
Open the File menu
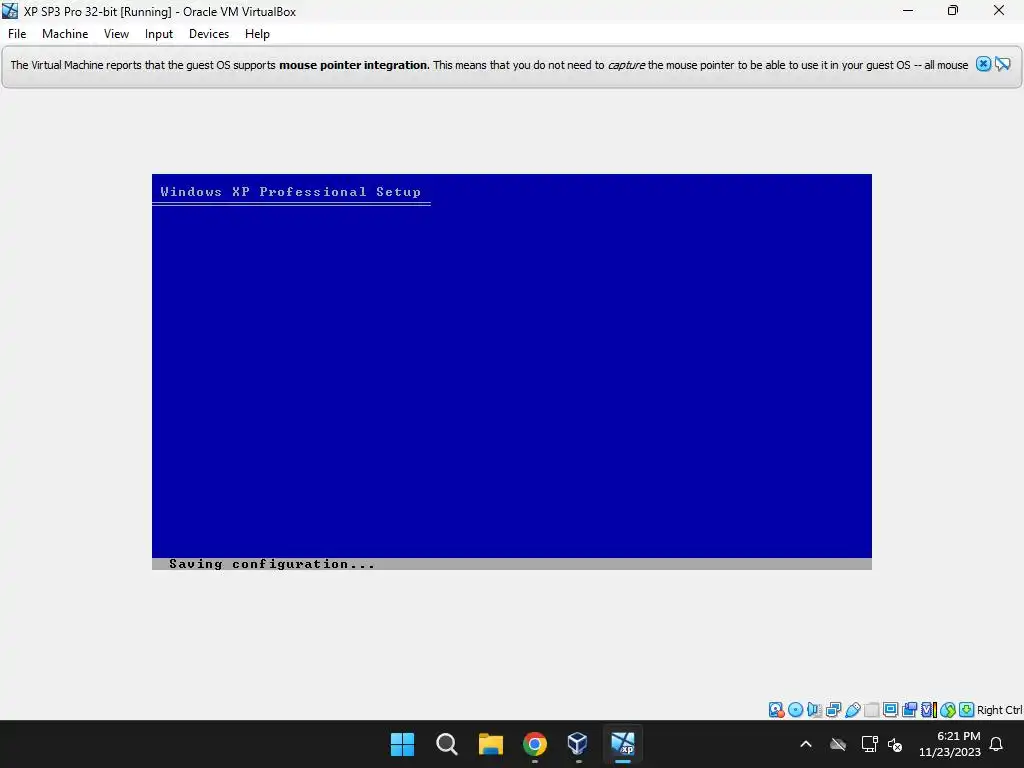click(x=17, y=34)
